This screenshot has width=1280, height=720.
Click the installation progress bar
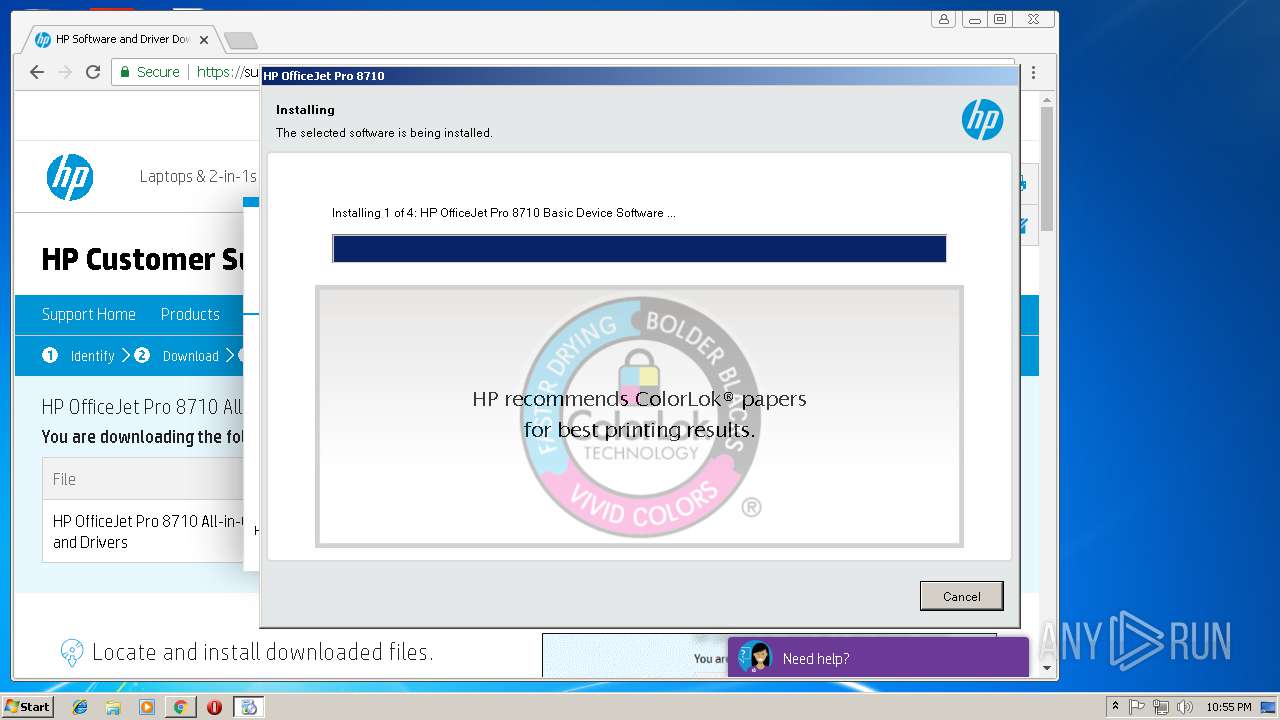click(639, 249)
